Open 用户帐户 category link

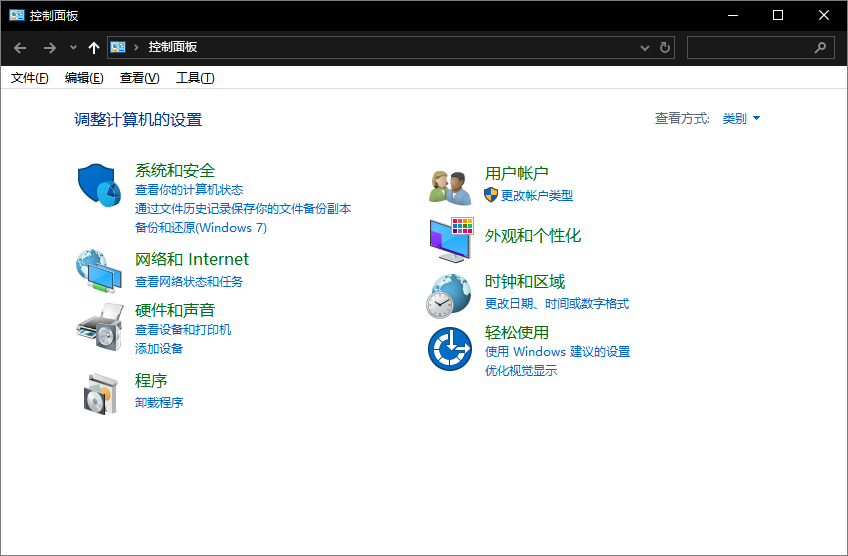click(516, 174)
